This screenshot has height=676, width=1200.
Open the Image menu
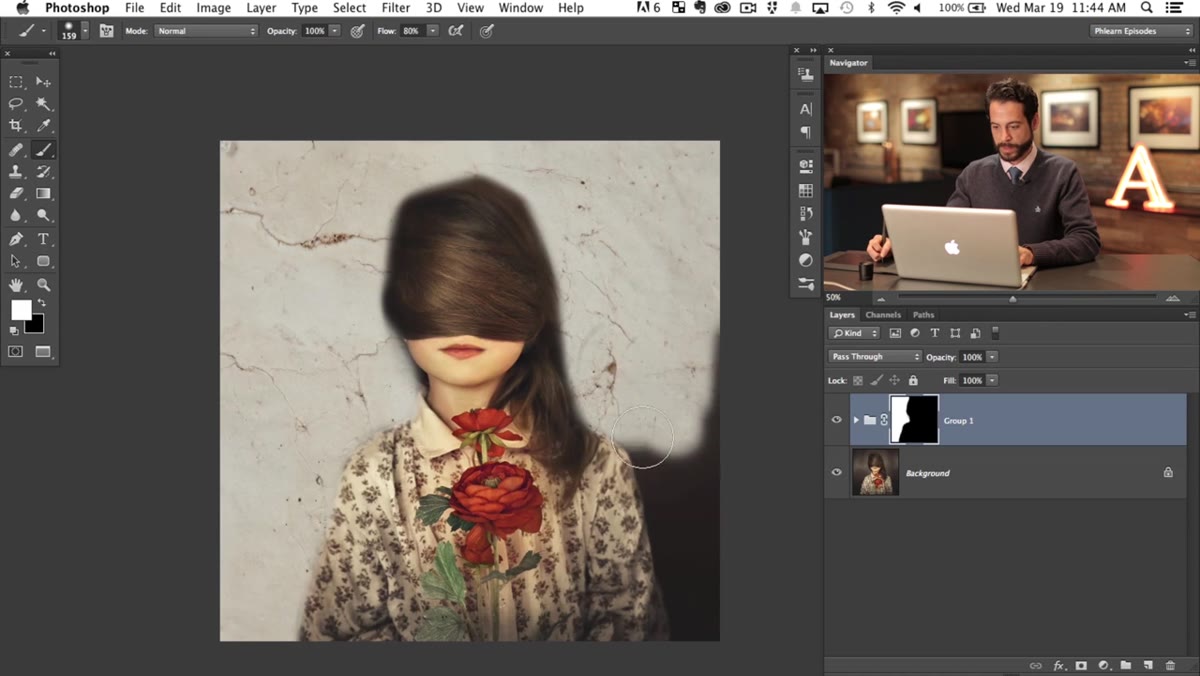pos(213,8)
